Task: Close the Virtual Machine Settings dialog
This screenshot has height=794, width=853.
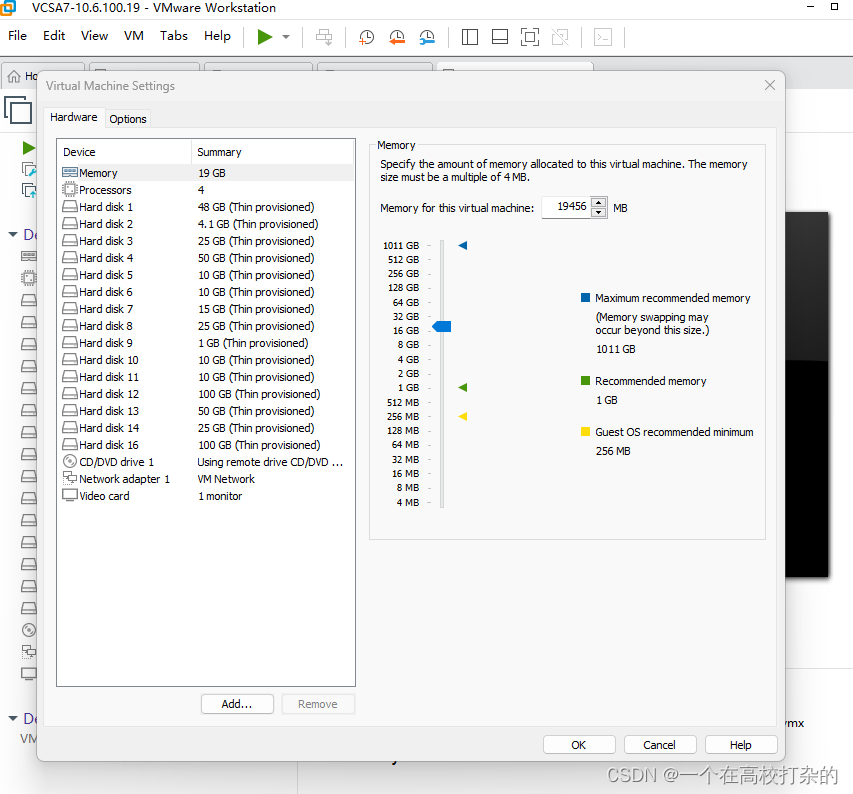Action: click(770, 85)
